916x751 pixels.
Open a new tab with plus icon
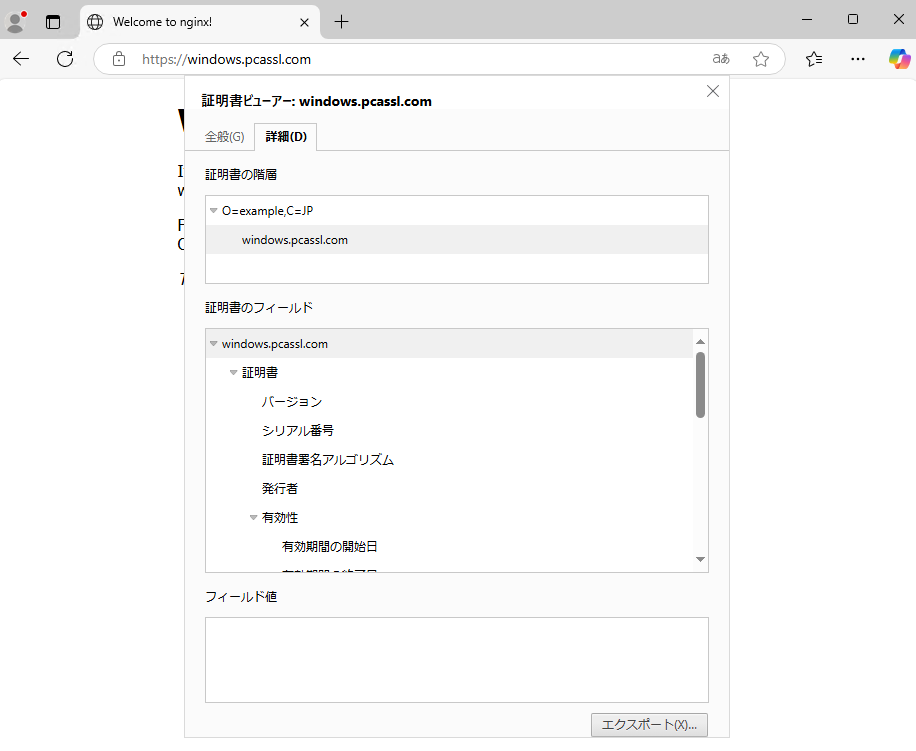pos(341,22)
